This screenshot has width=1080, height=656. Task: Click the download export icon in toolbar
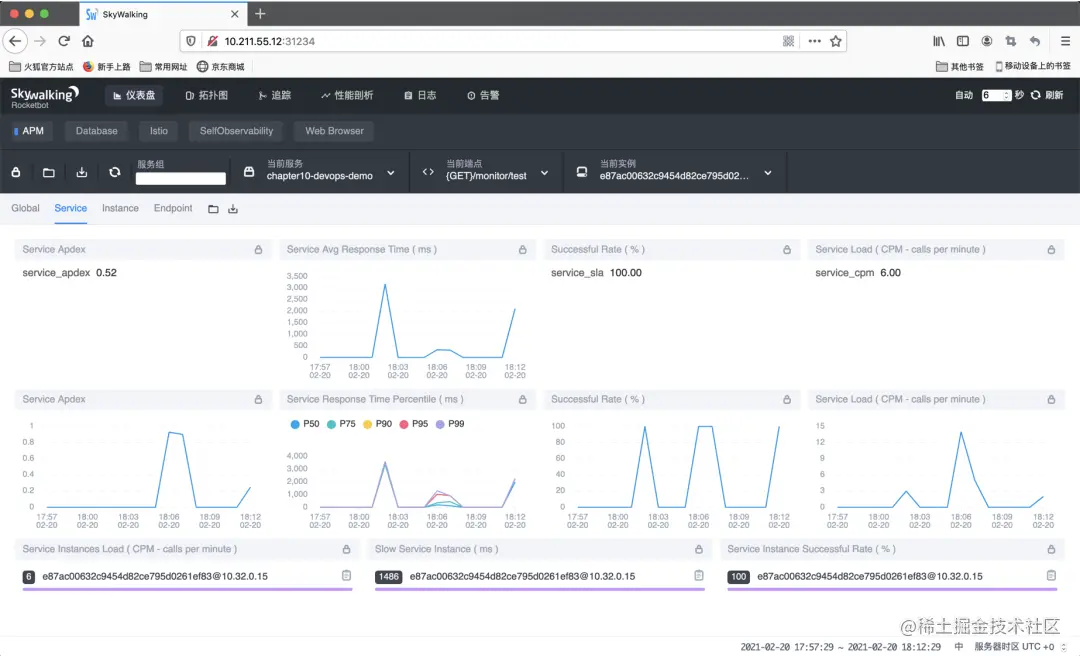[x=82, y=172]
